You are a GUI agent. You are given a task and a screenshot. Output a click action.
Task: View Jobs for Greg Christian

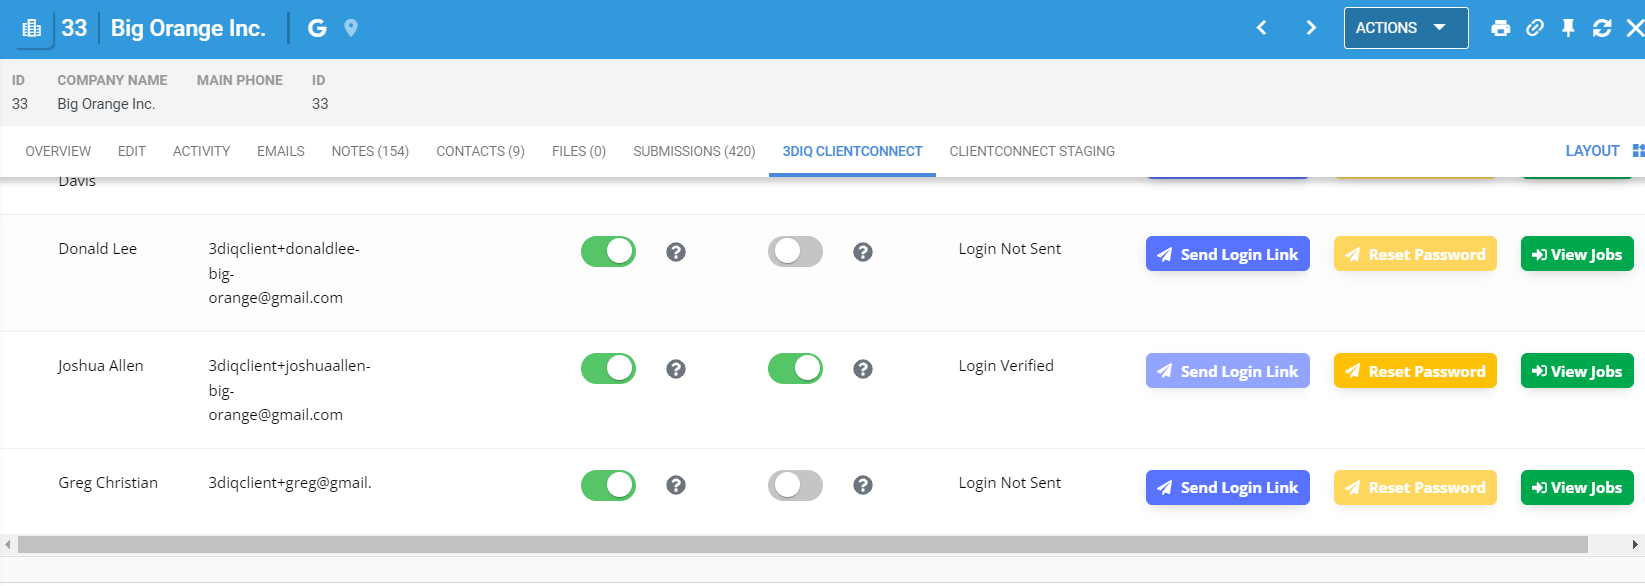tap(1577, 488)
